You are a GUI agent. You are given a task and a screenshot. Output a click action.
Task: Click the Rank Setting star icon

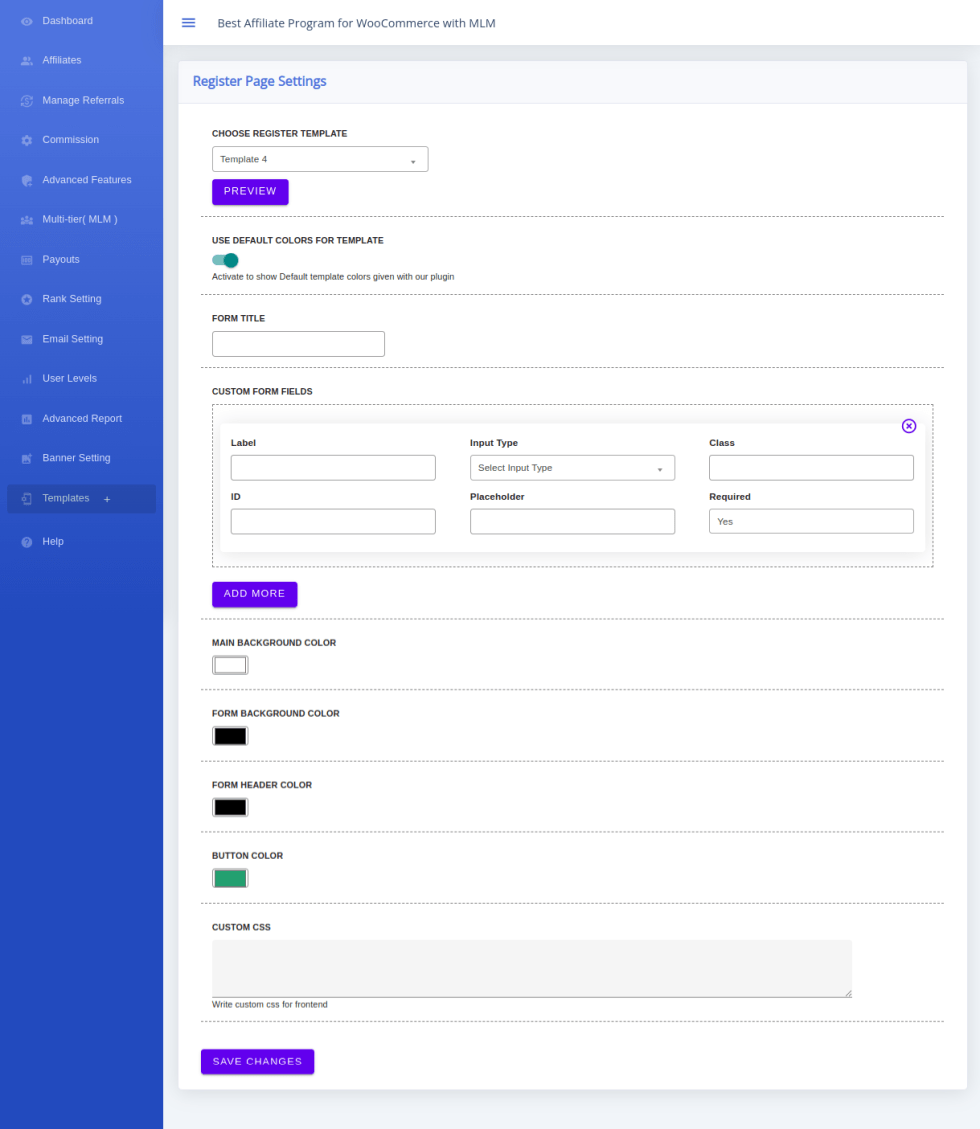coord(27,300)
